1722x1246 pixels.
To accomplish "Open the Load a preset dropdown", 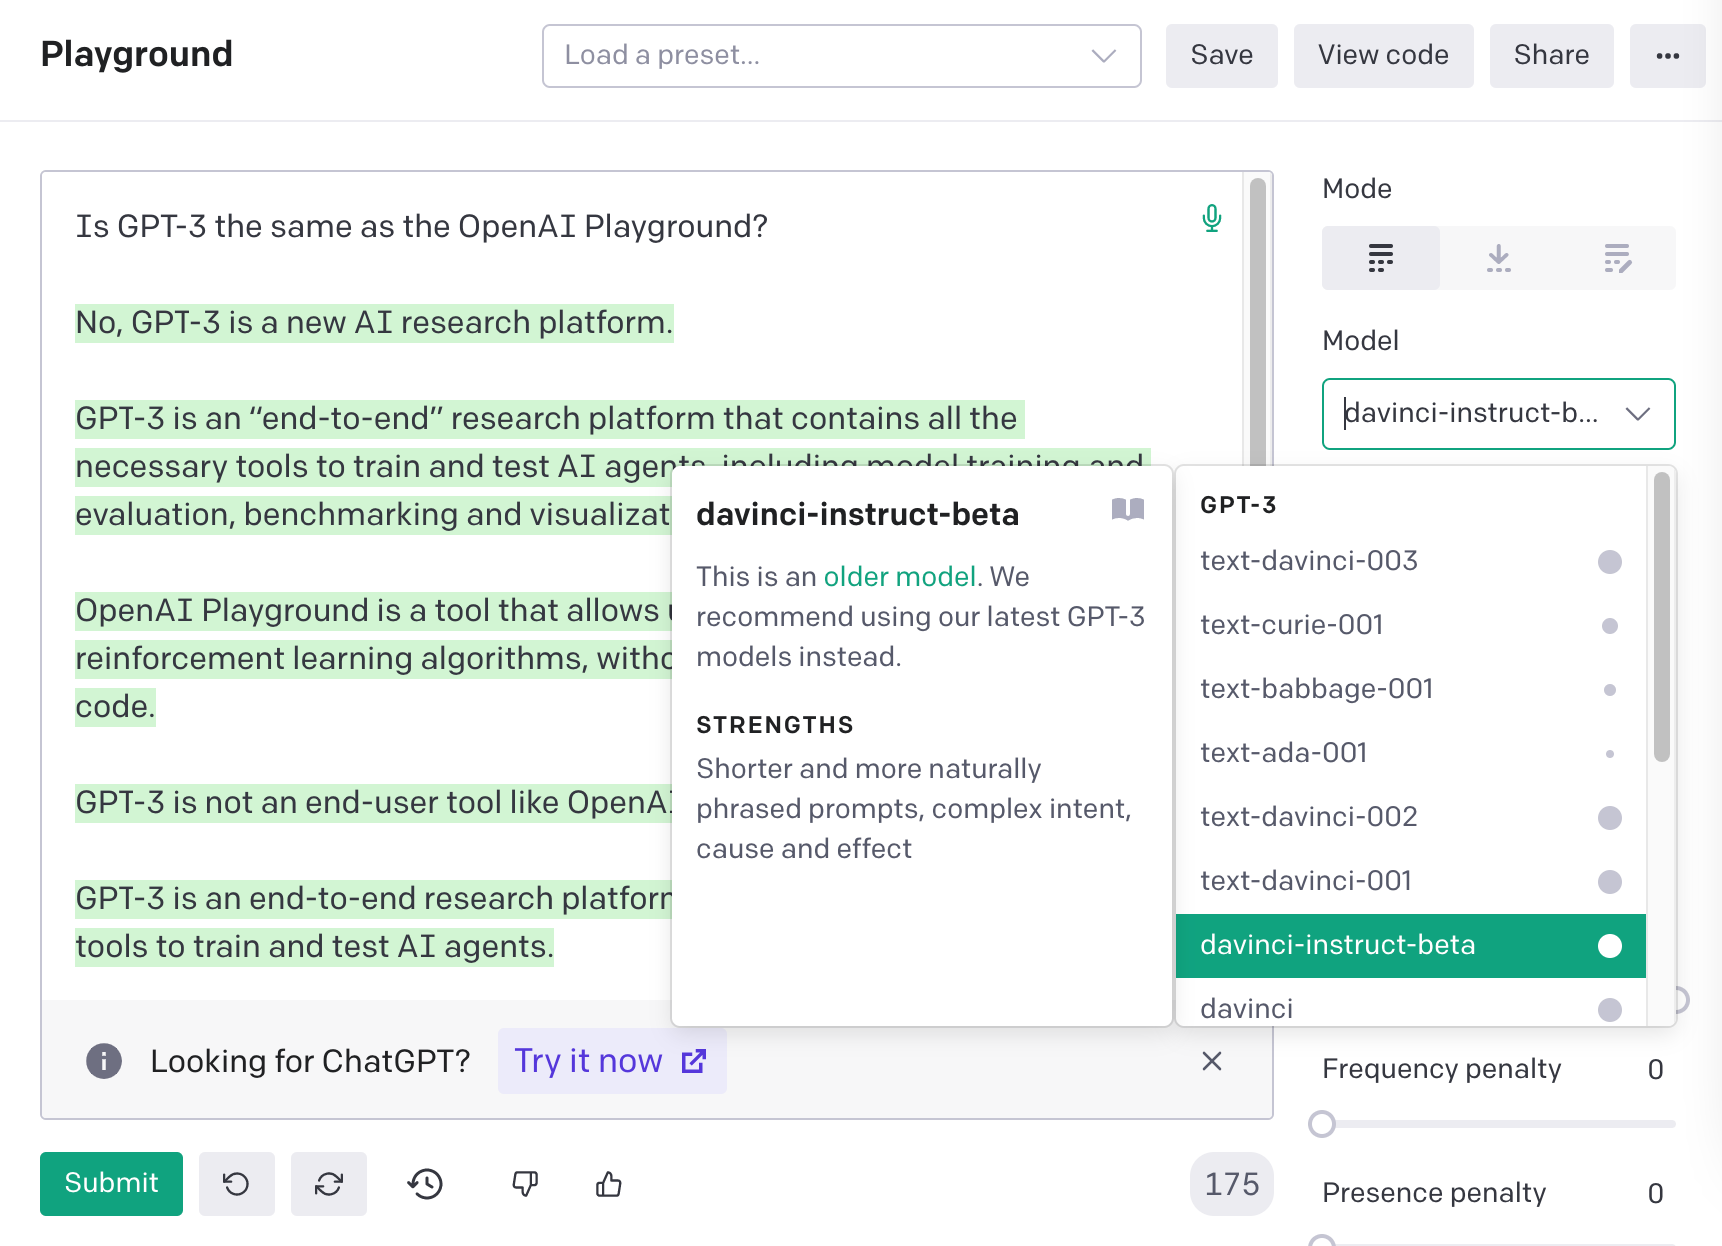I will click(841, 56).
